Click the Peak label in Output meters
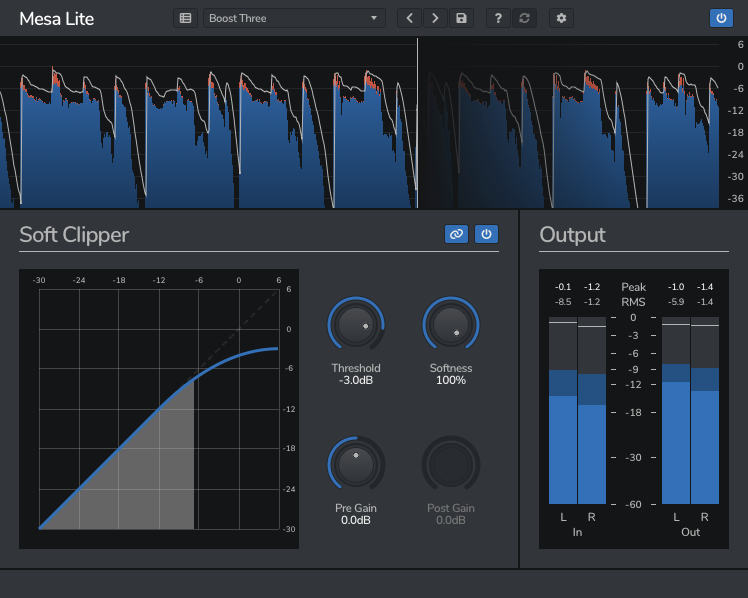 [634, 286]
